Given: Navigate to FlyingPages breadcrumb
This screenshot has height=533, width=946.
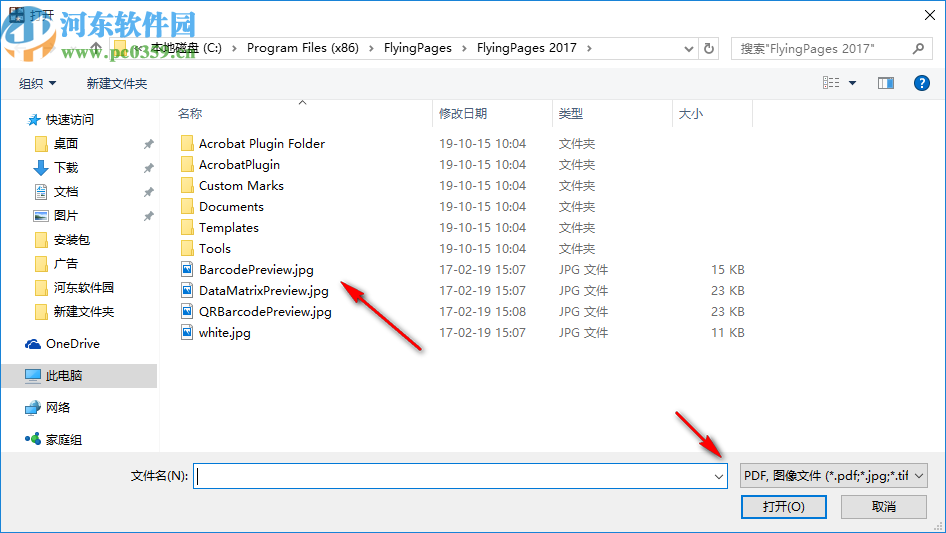Looking at the screenshot, I should coord(417,48).
